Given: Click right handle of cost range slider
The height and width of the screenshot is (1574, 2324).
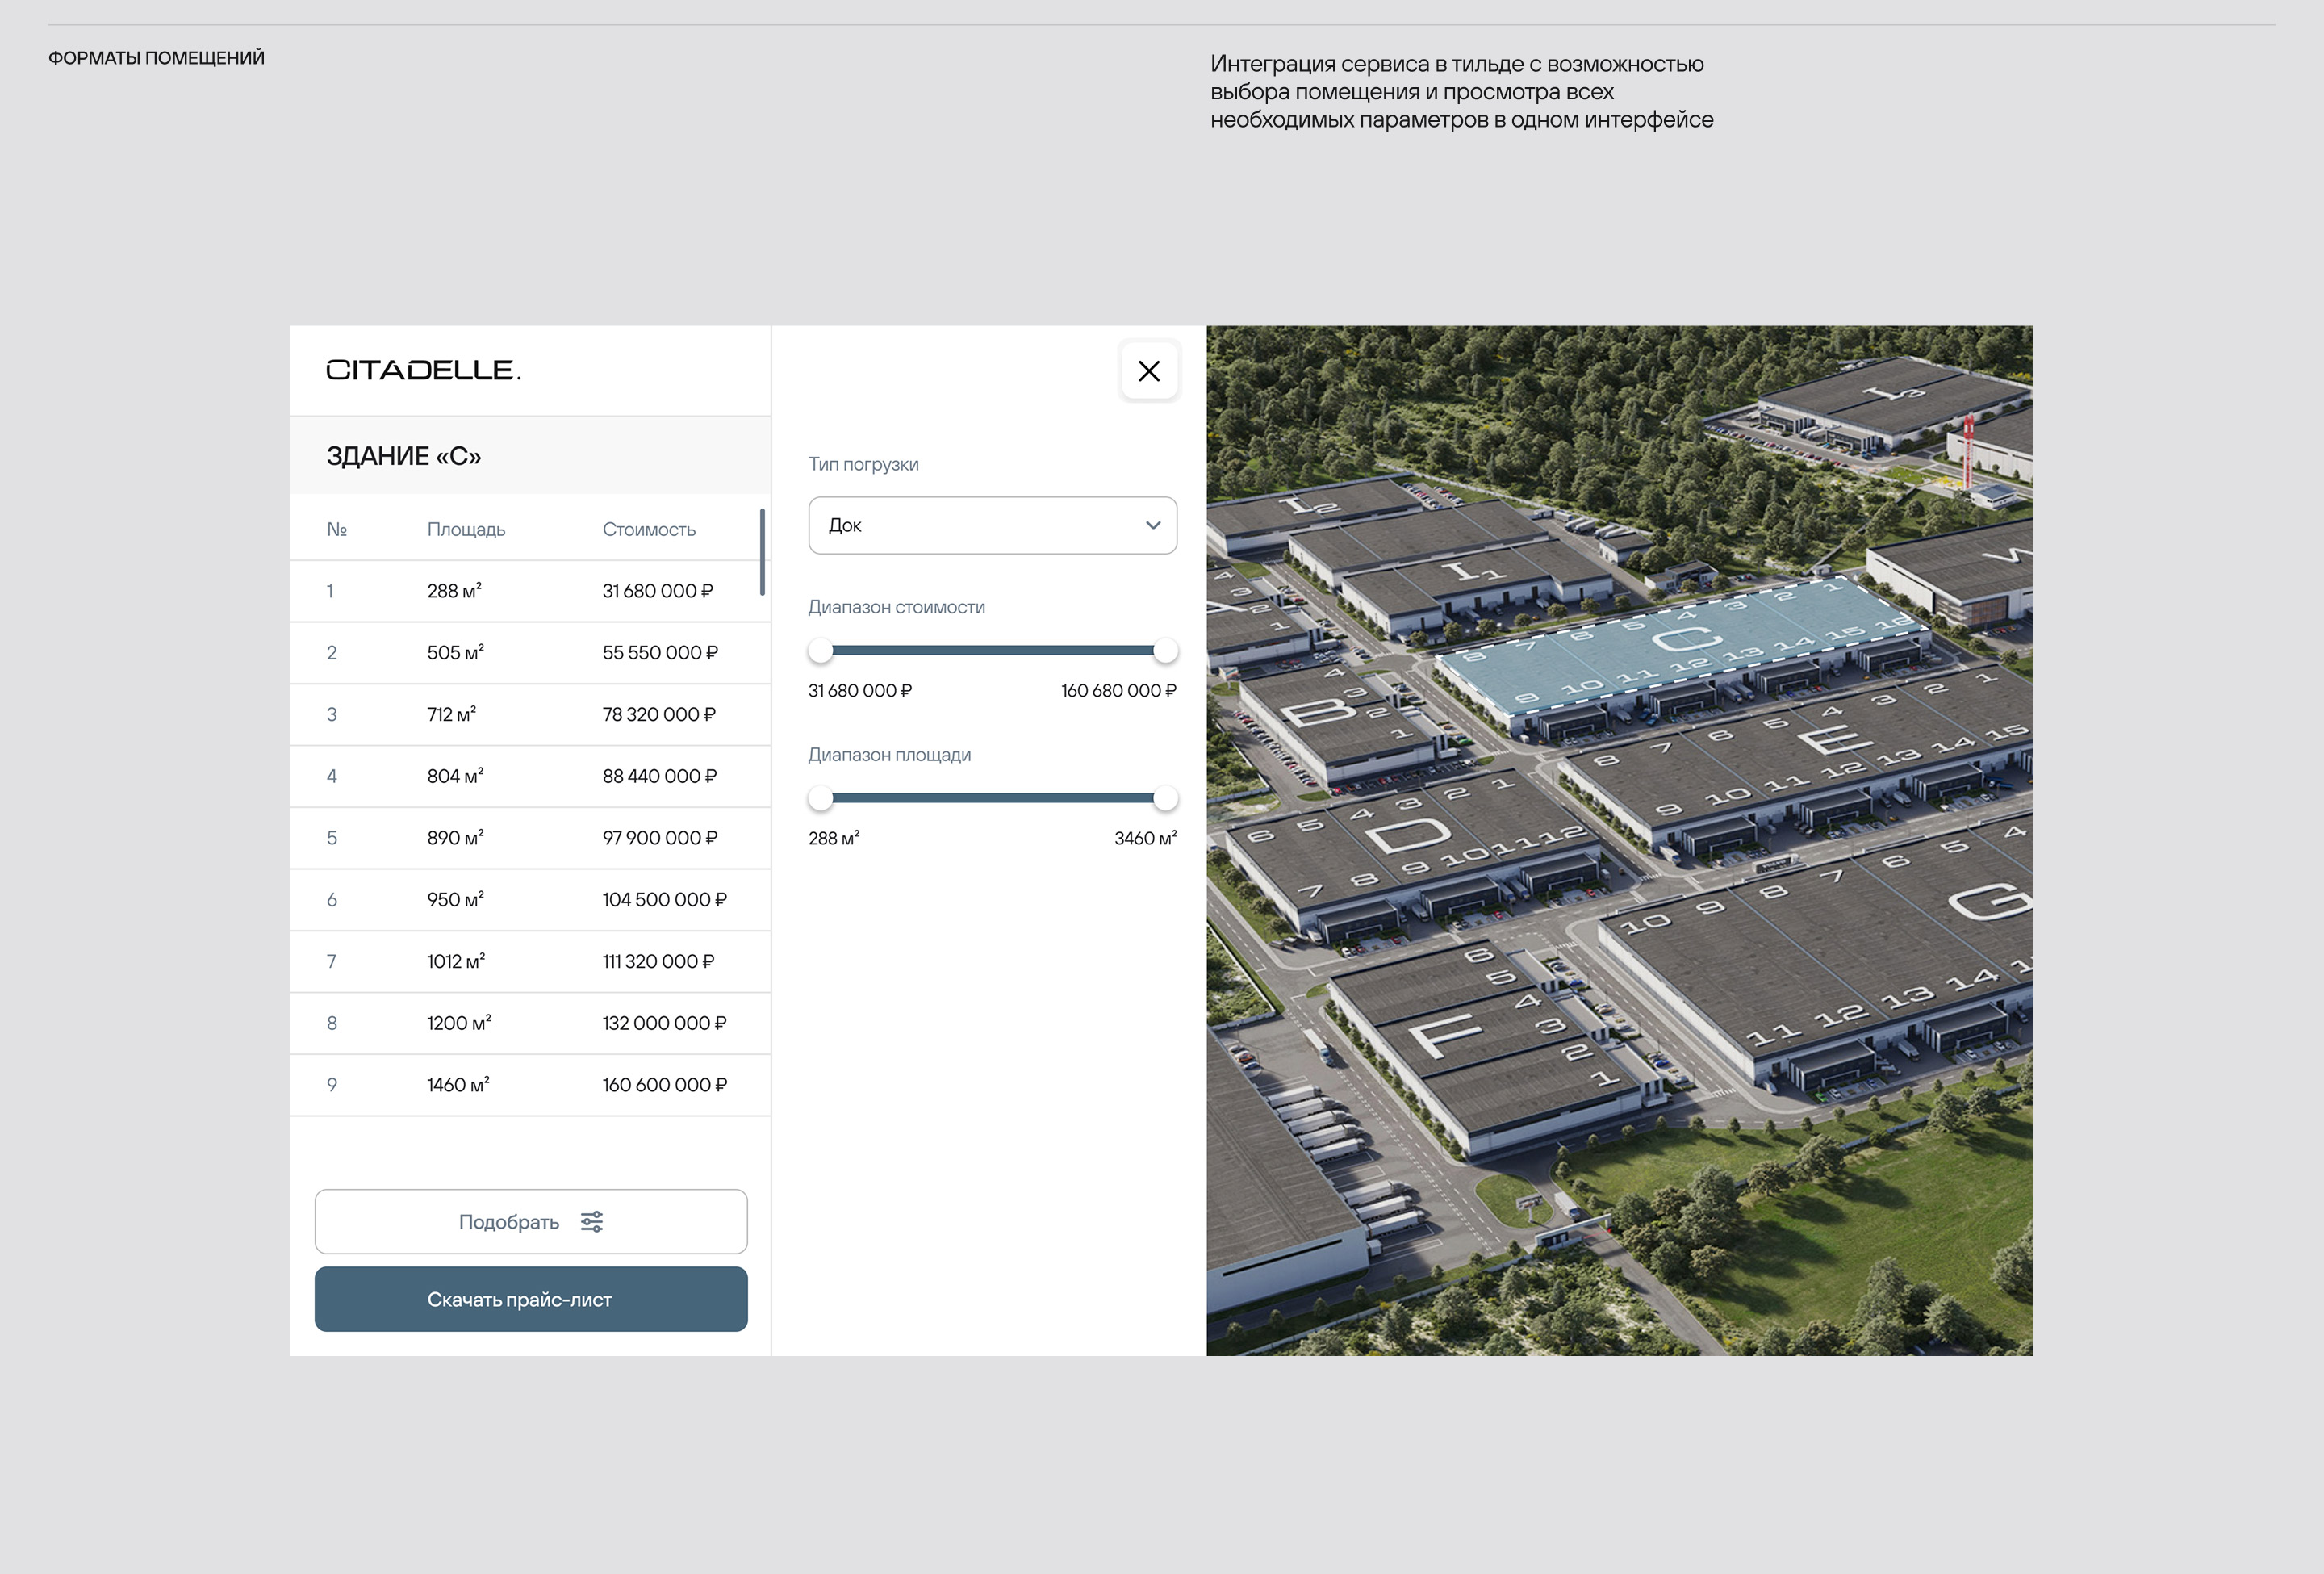Looking at the screenshot, I should point(1165,651).
